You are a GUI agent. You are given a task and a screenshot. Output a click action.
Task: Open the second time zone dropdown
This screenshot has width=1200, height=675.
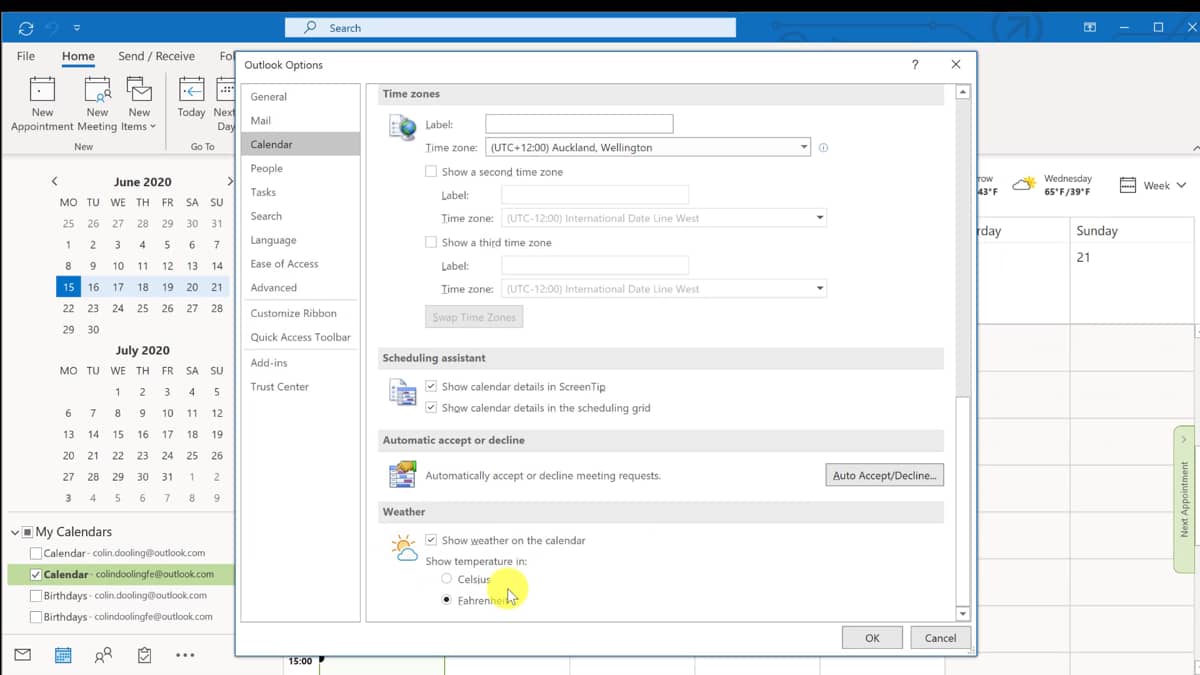click(820, 218)
